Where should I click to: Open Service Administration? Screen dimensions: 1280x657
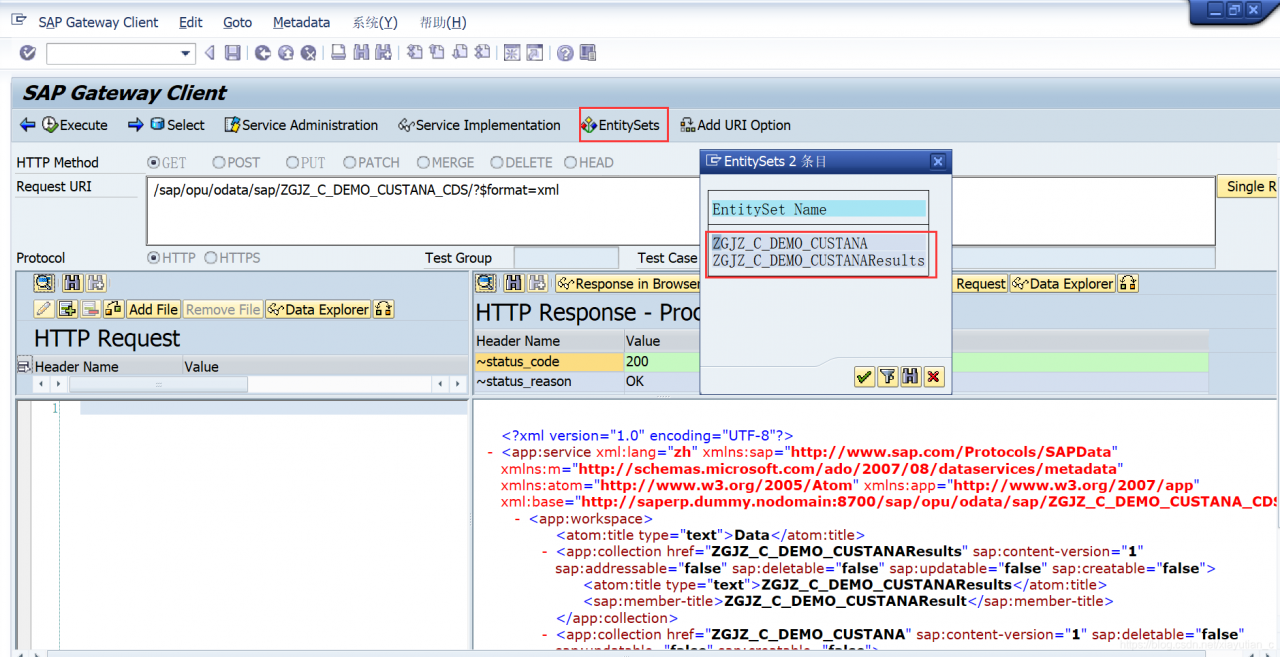[301, 125]
